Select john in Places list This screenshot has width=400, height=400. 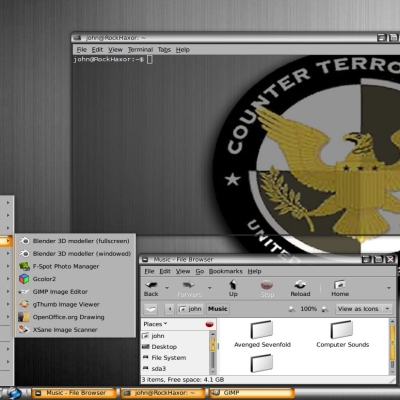coord(175,336)
